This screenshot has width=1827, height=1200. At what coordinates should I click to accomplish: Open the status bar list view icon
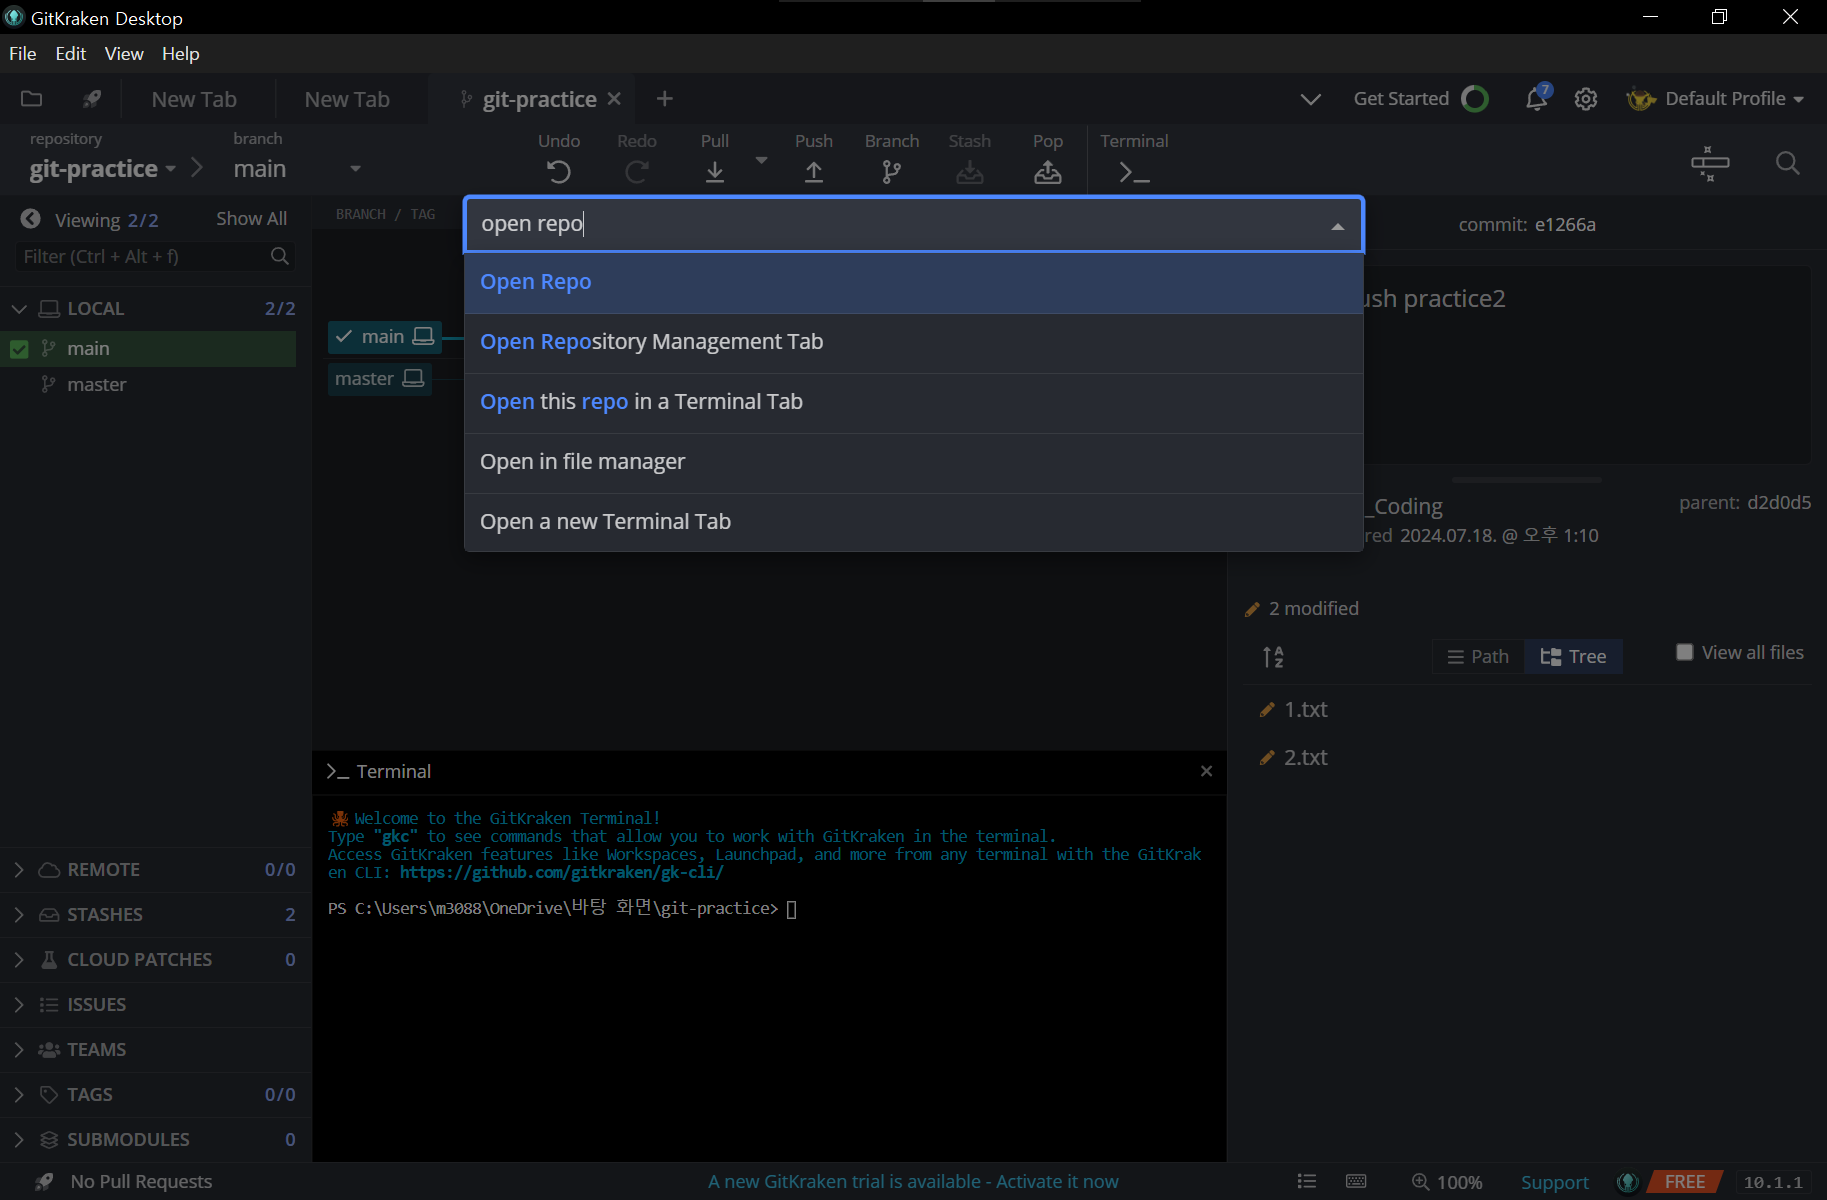click(1307, 1181)
